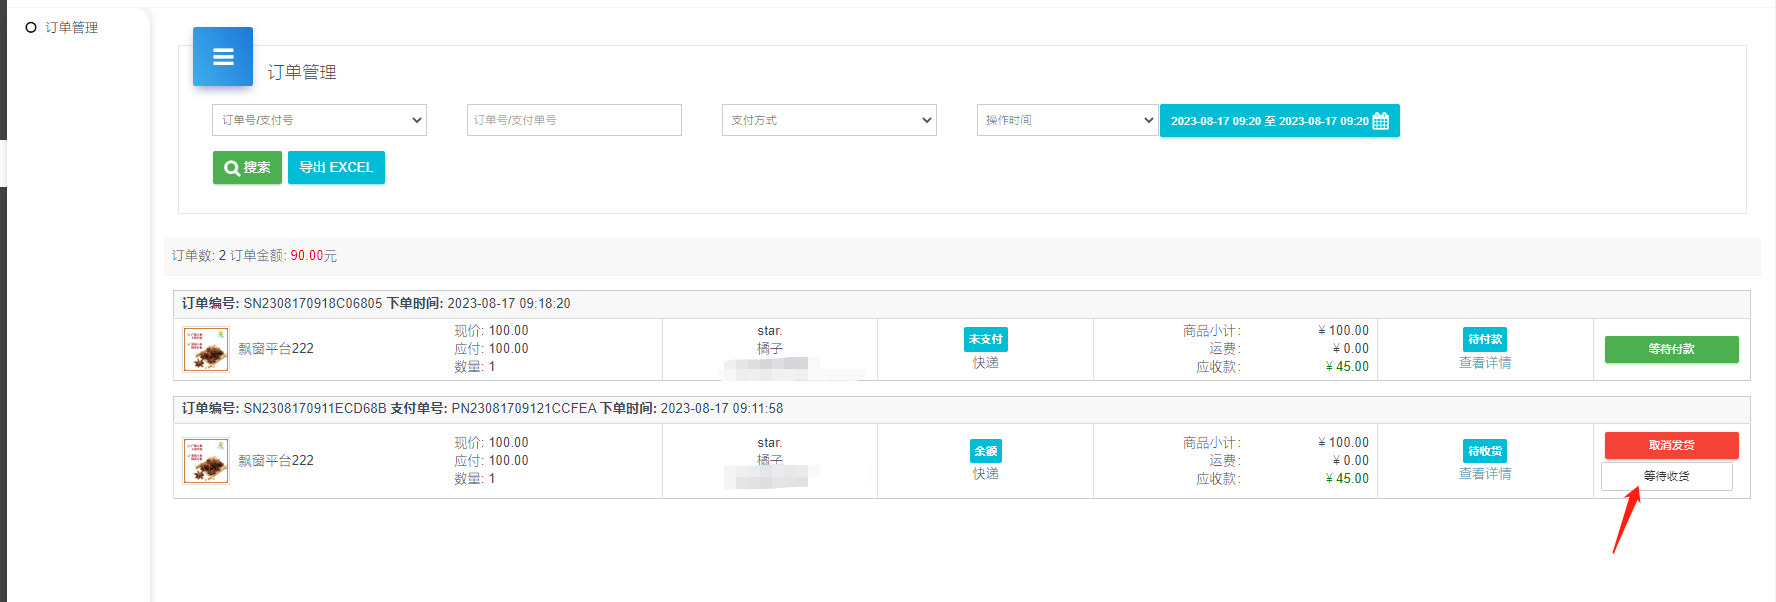Click order number SN2308170918C06805 header text
This screenshot has width=1776, height=602.
tap(313, 303)
